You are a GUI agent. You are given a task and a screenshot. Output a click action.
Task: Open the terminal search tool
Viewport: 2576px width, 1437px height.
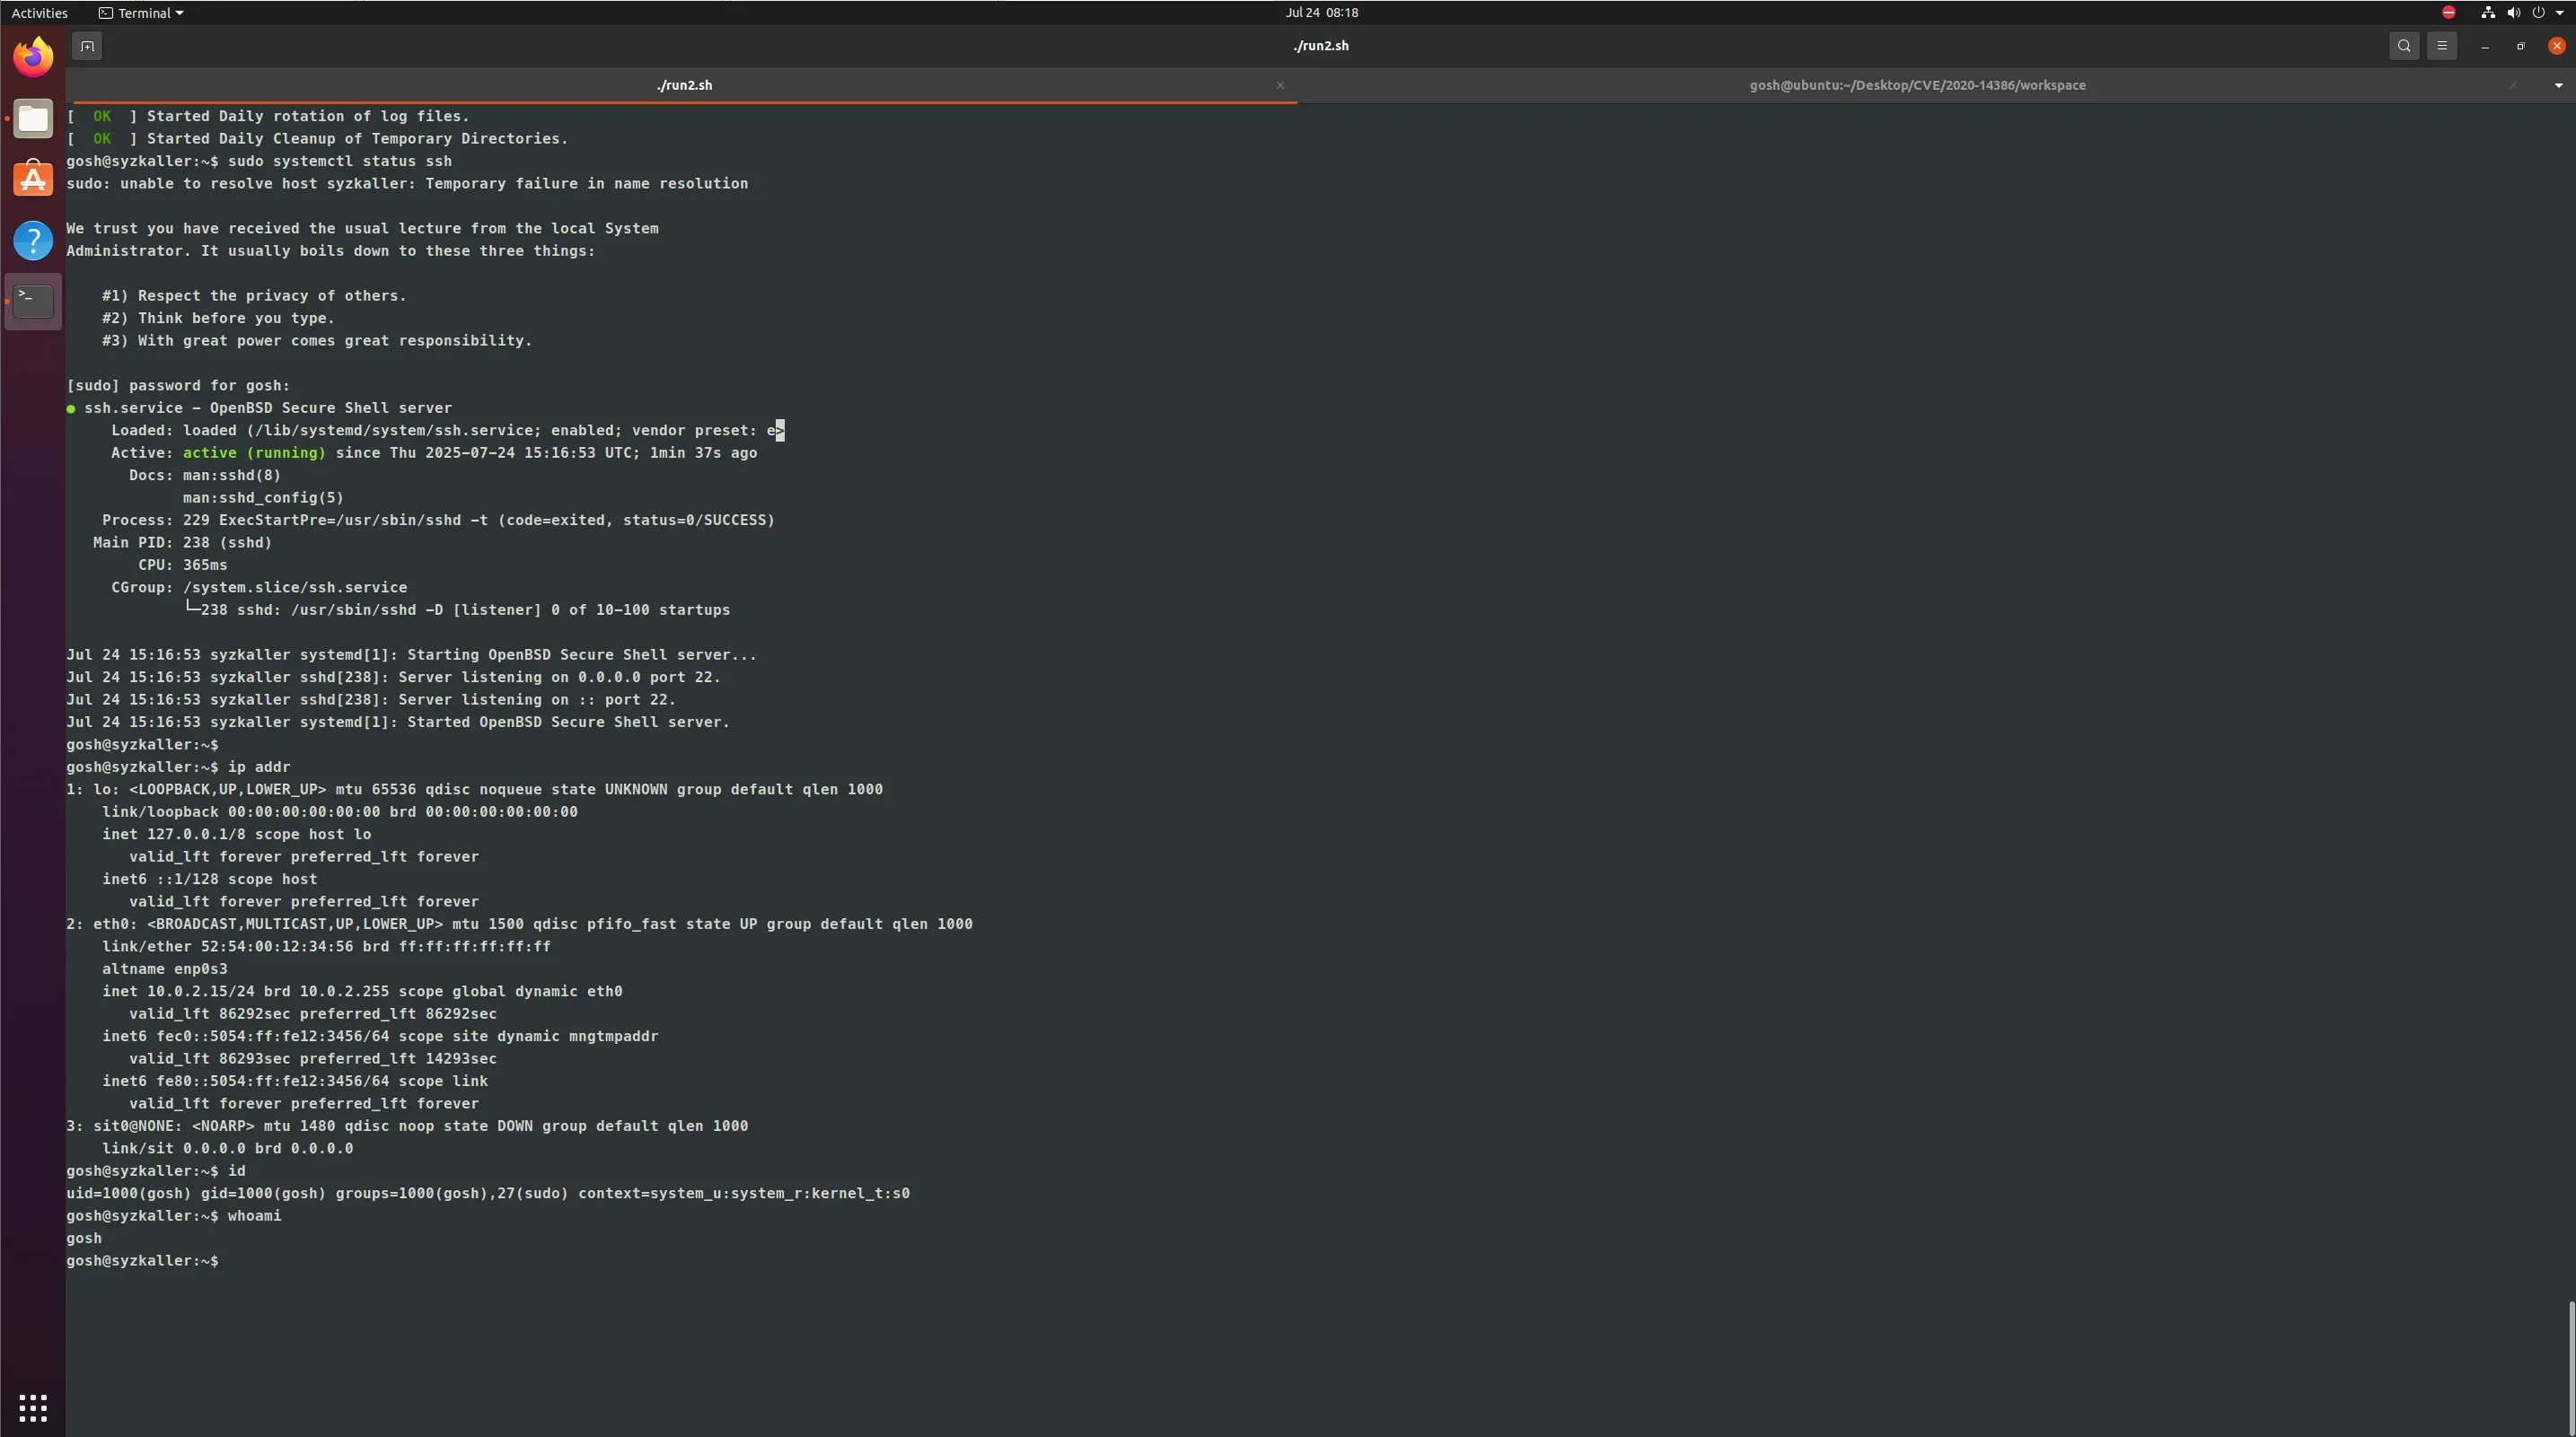point(2404,46)
